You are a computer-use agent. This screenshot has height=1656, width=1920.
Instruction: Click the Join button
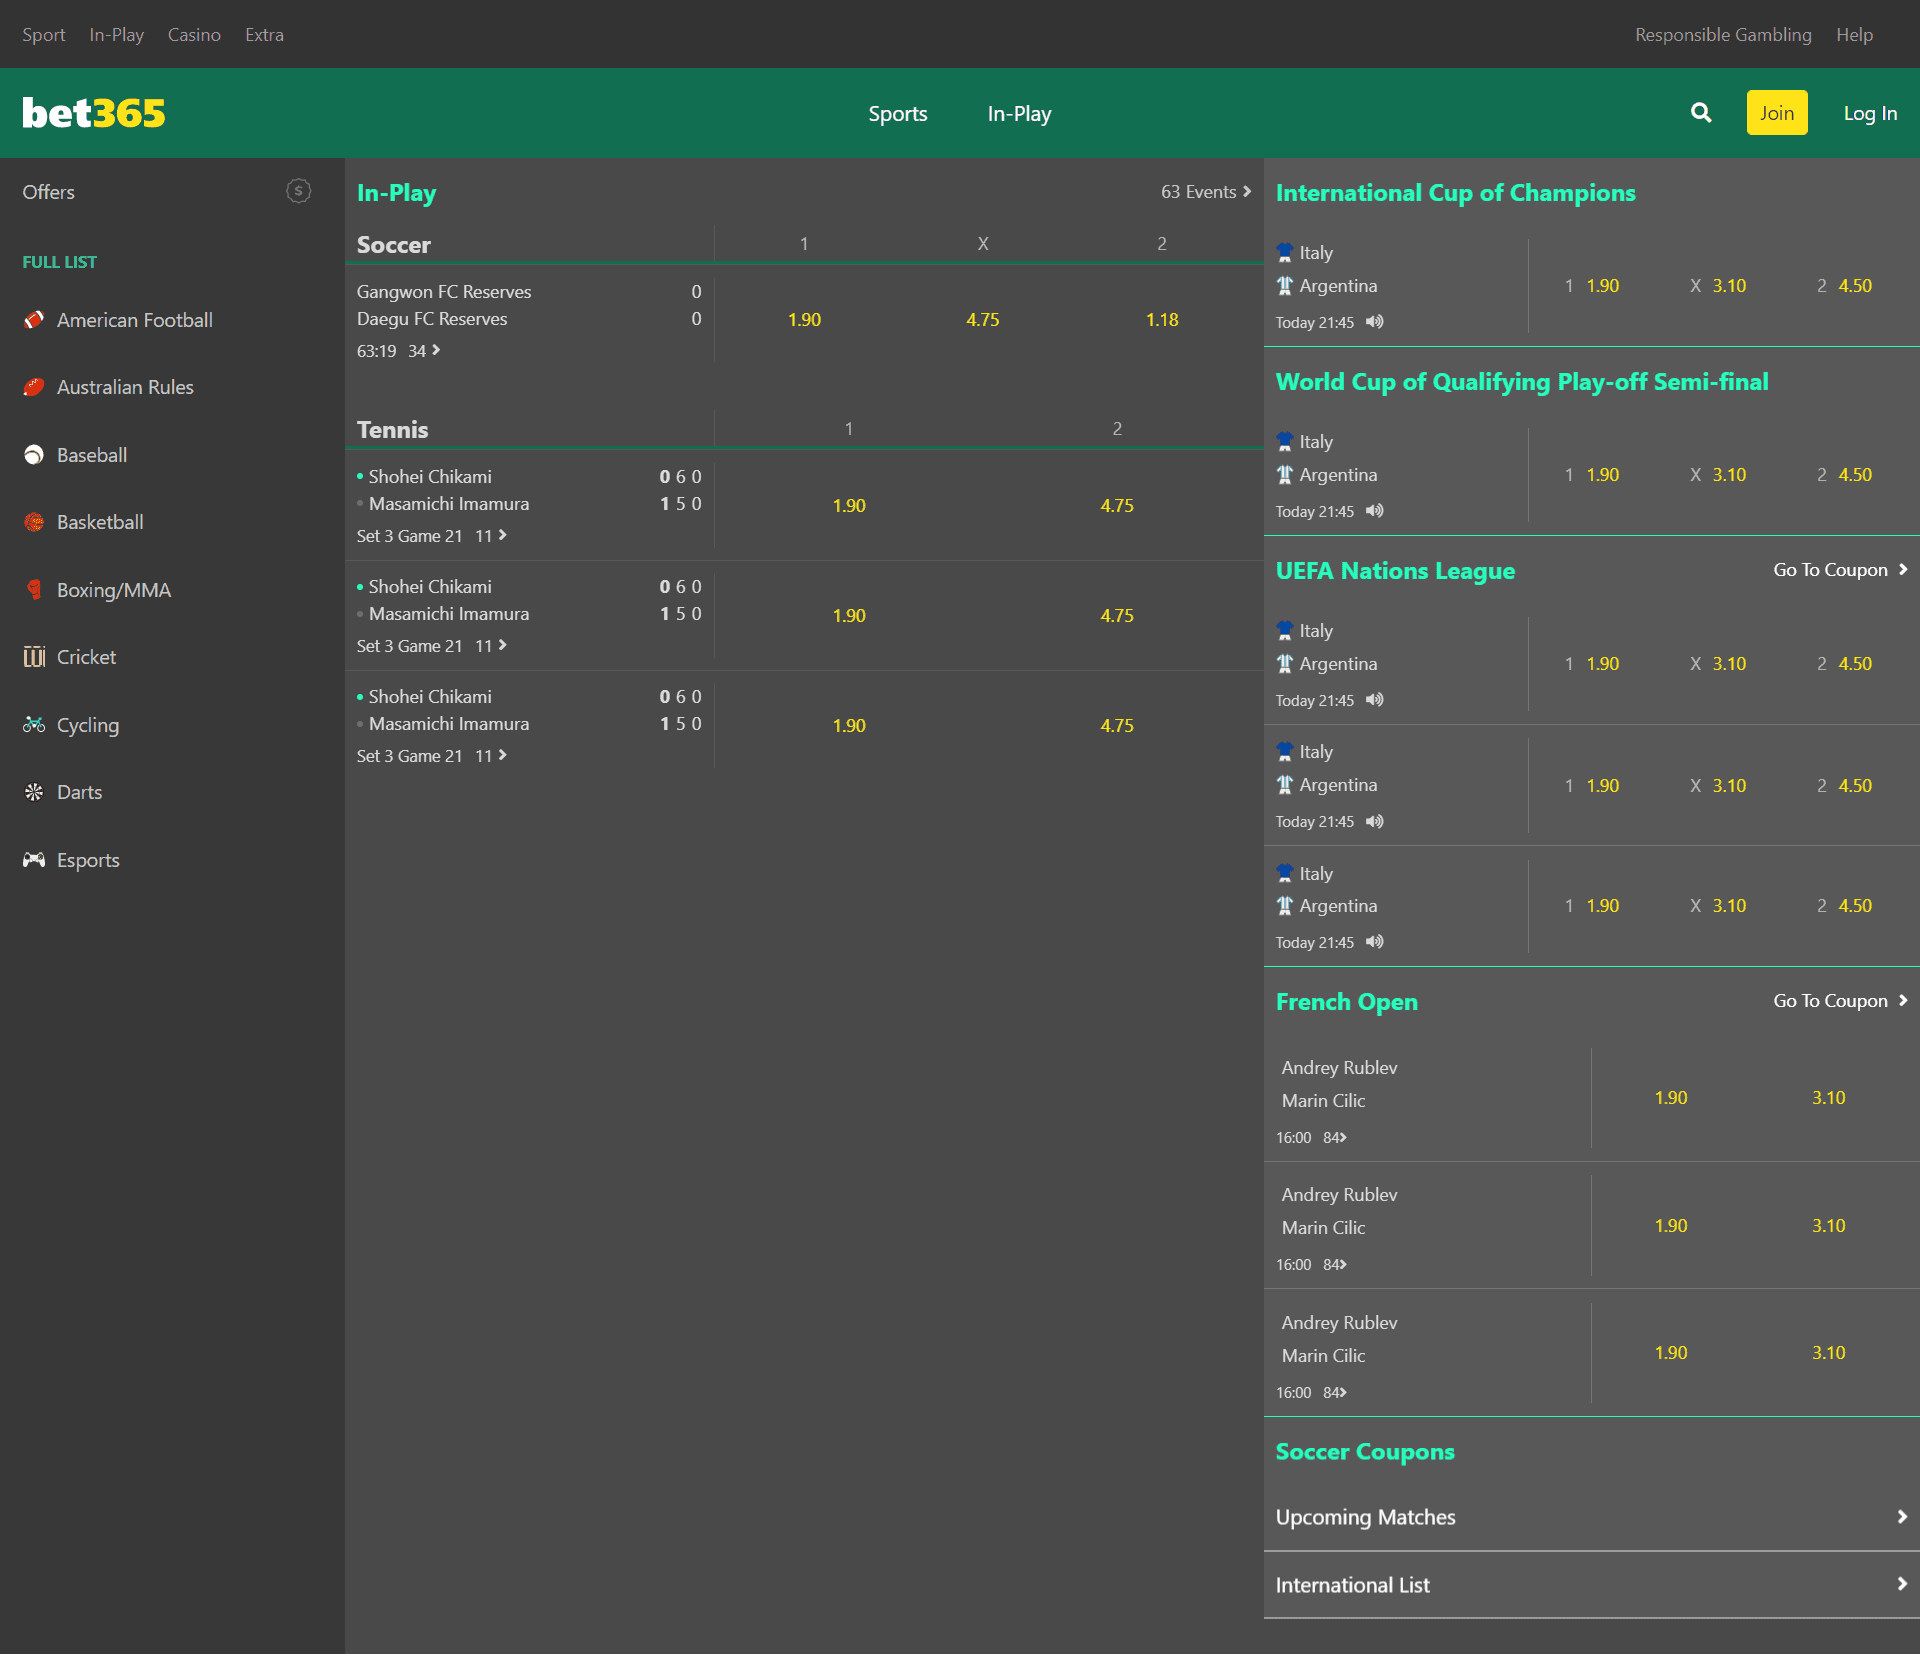pyautogui.click(x=1777, y=113)
